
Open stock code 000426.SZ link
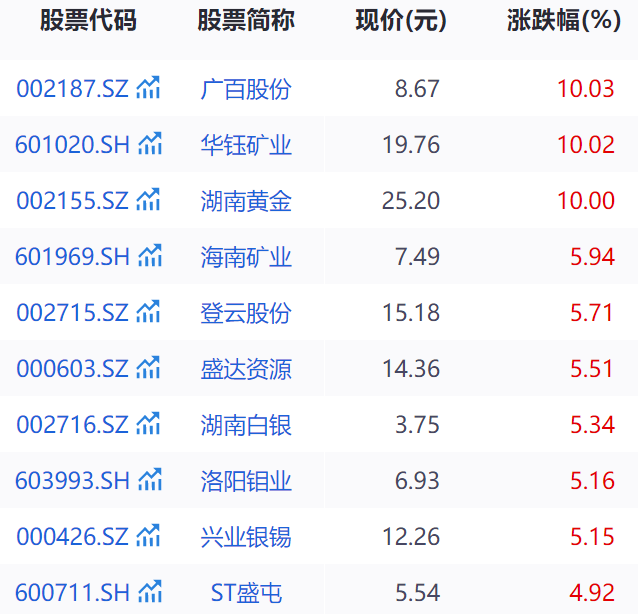72,536
